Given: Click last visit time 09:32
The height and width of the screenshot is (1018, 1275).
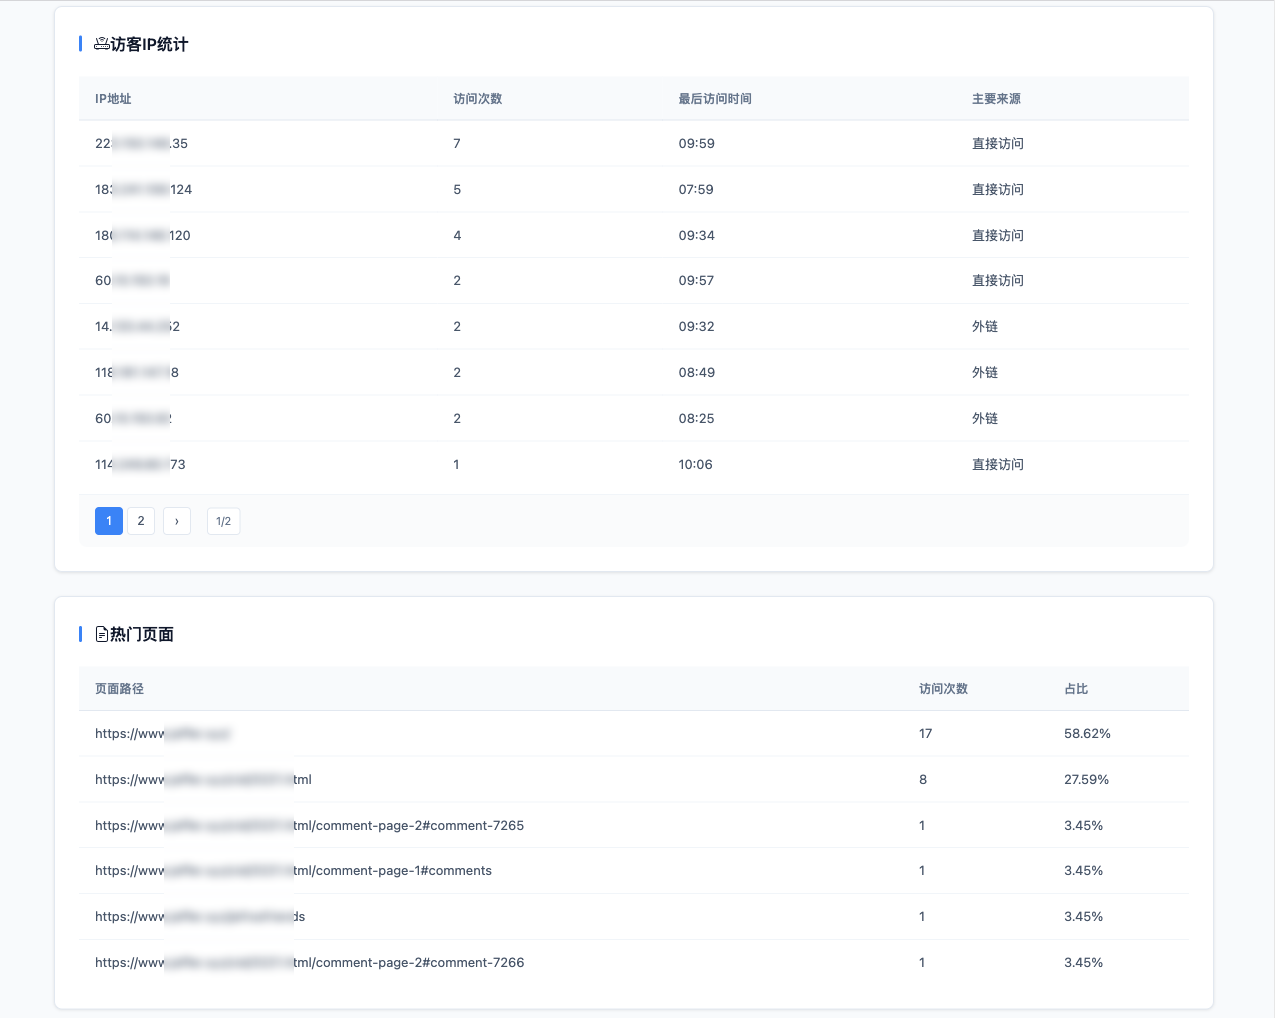Looking at the screenshot, I should click(x=697, y=327).
